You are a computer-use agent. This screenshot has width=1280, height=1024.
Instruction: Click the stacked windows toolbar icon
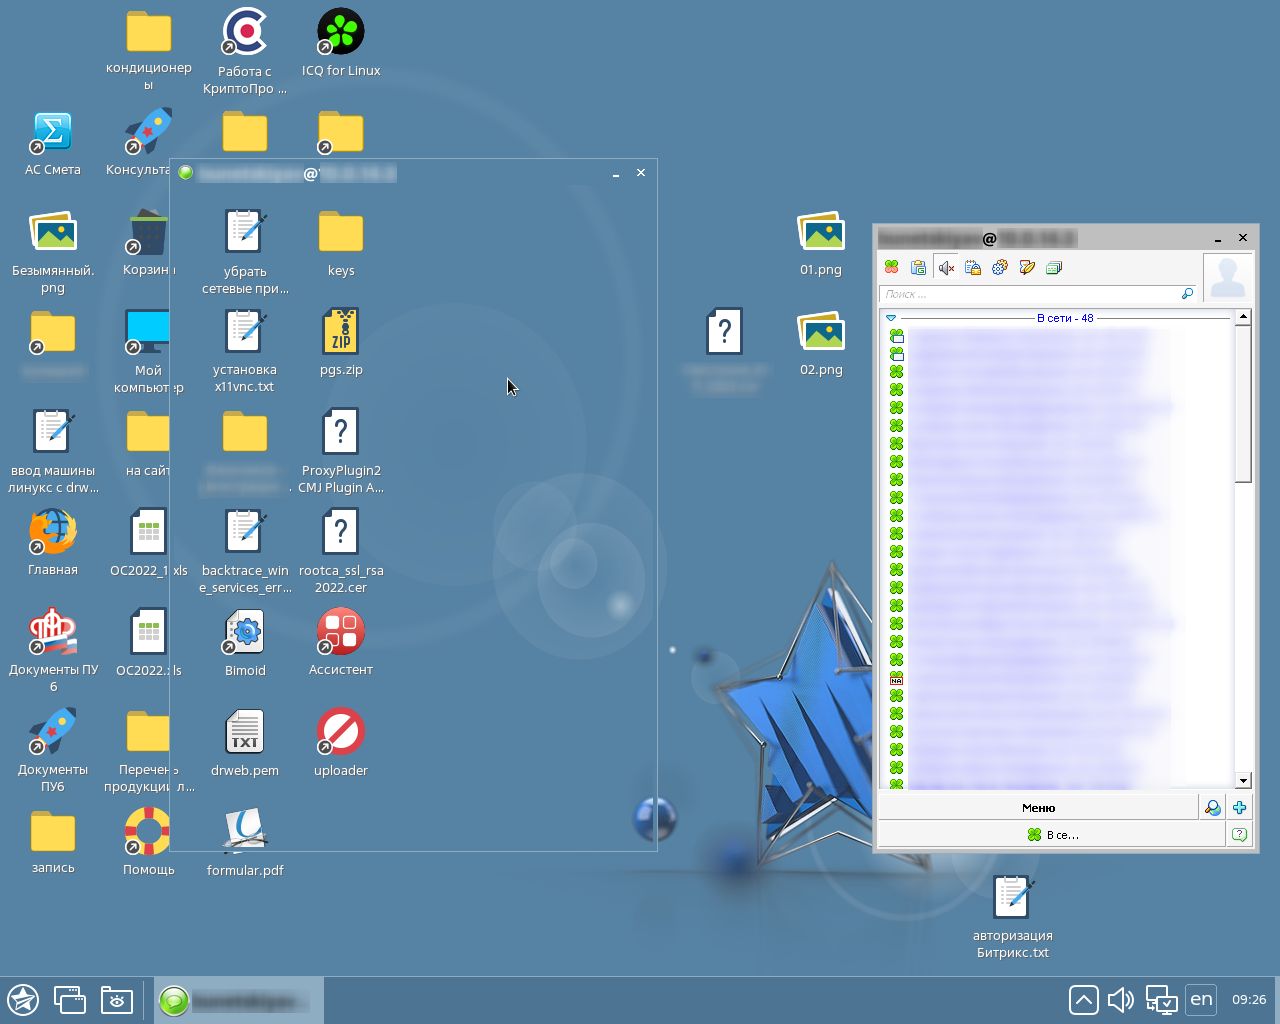(1053, 268)
